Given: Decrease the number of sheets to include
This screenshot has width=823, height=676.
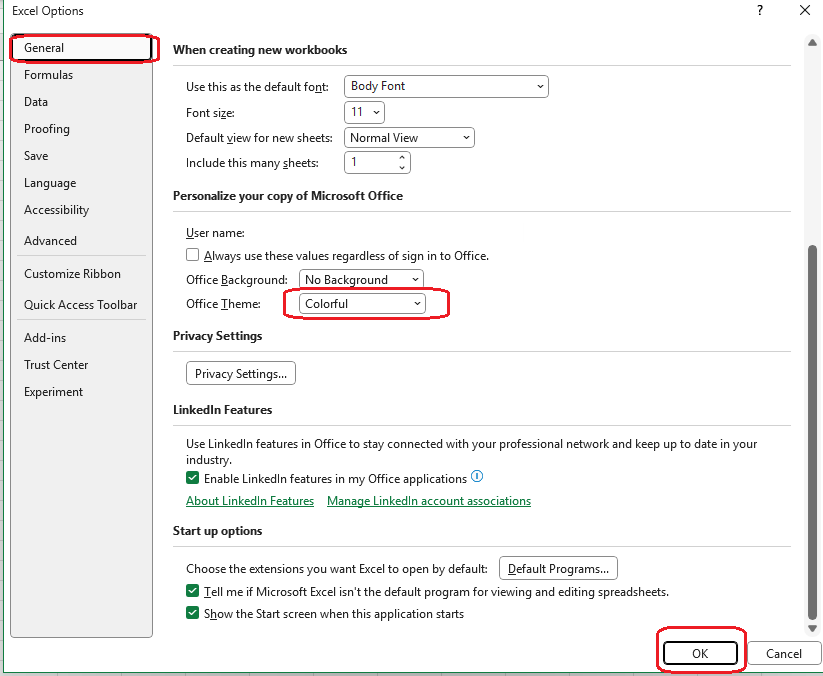Looking at the screenshot, I should pyautogui.click(x=402, y=167).
